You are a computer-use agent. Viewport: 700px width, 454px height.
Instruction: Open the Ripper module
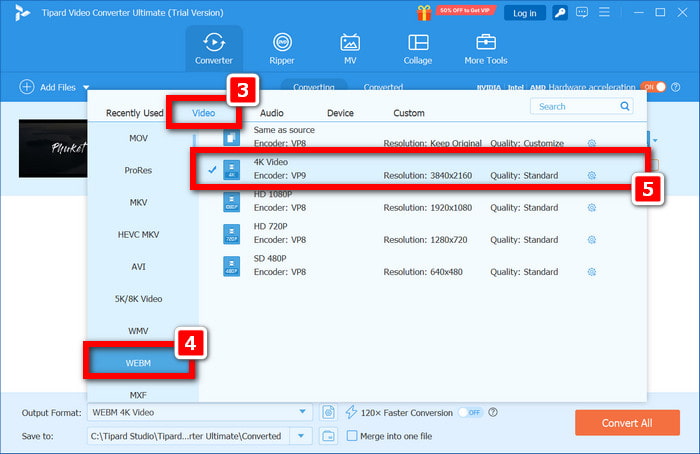(x=282, y=49)
